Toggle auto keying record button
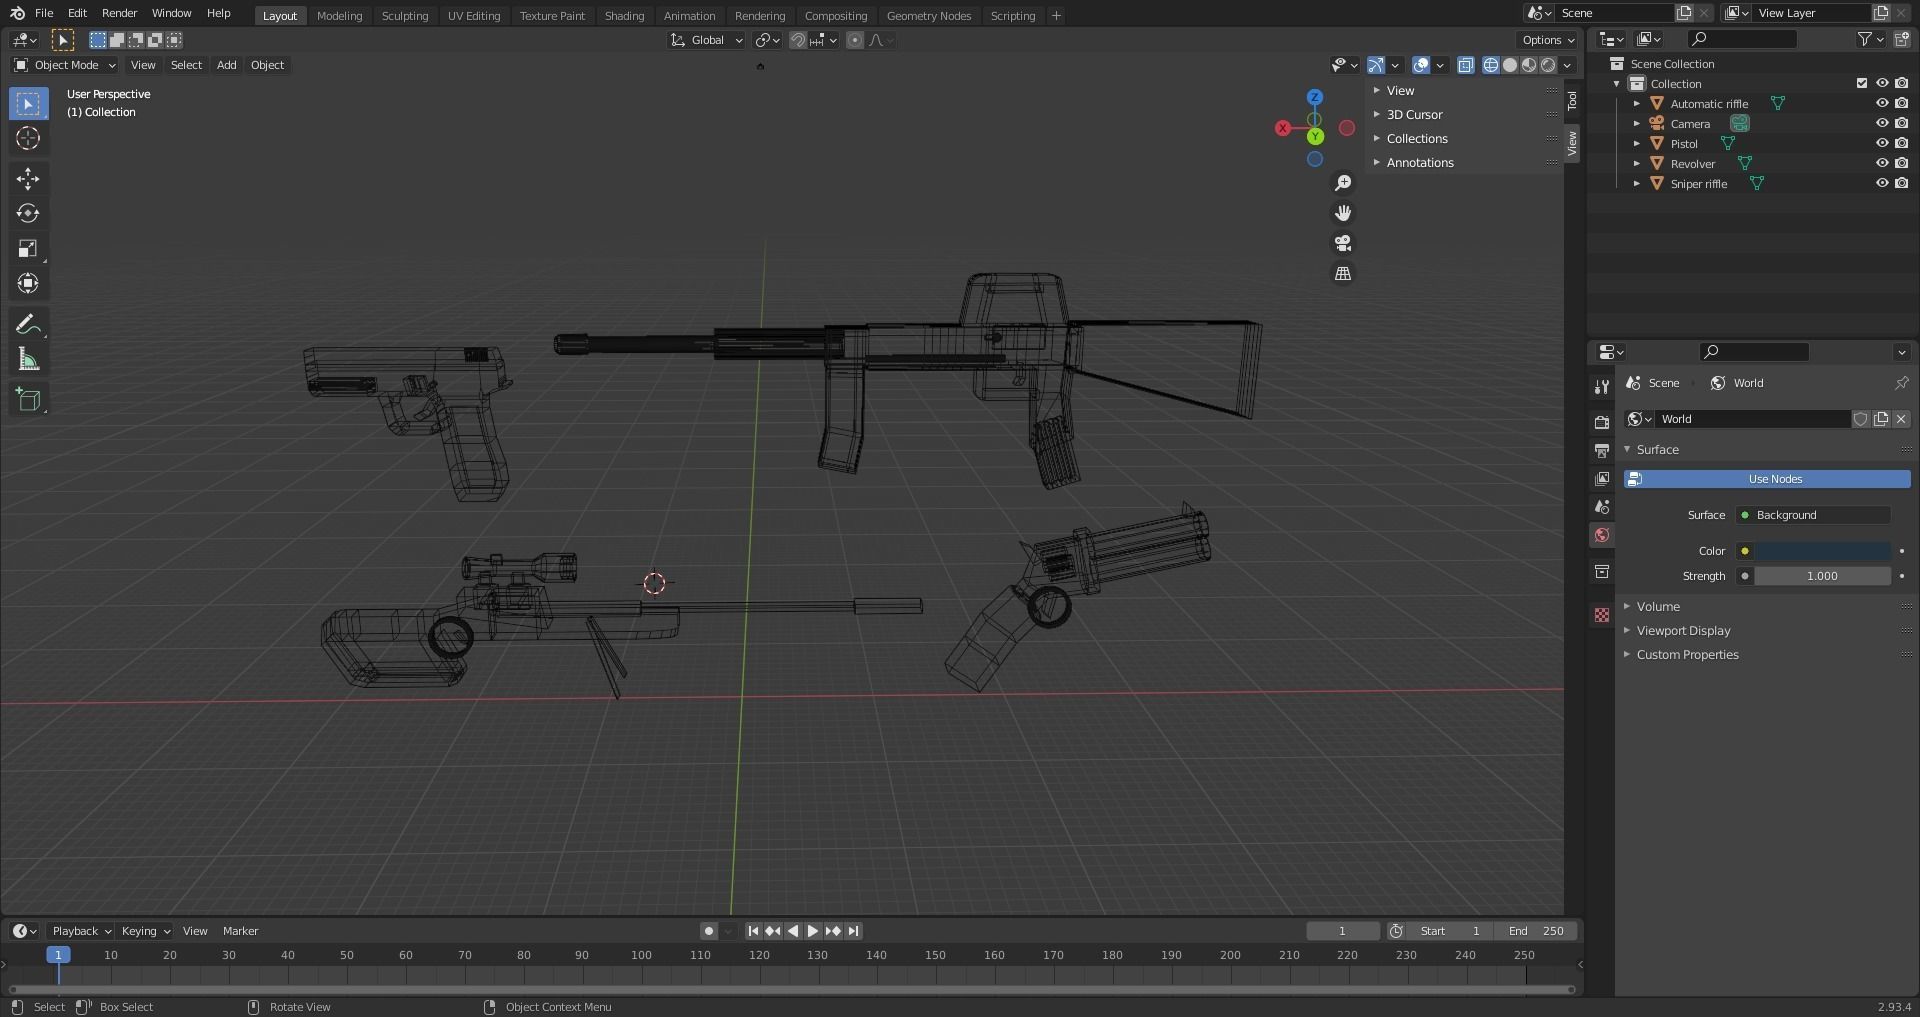The image size is (1920, 1017). click(708, 931)
